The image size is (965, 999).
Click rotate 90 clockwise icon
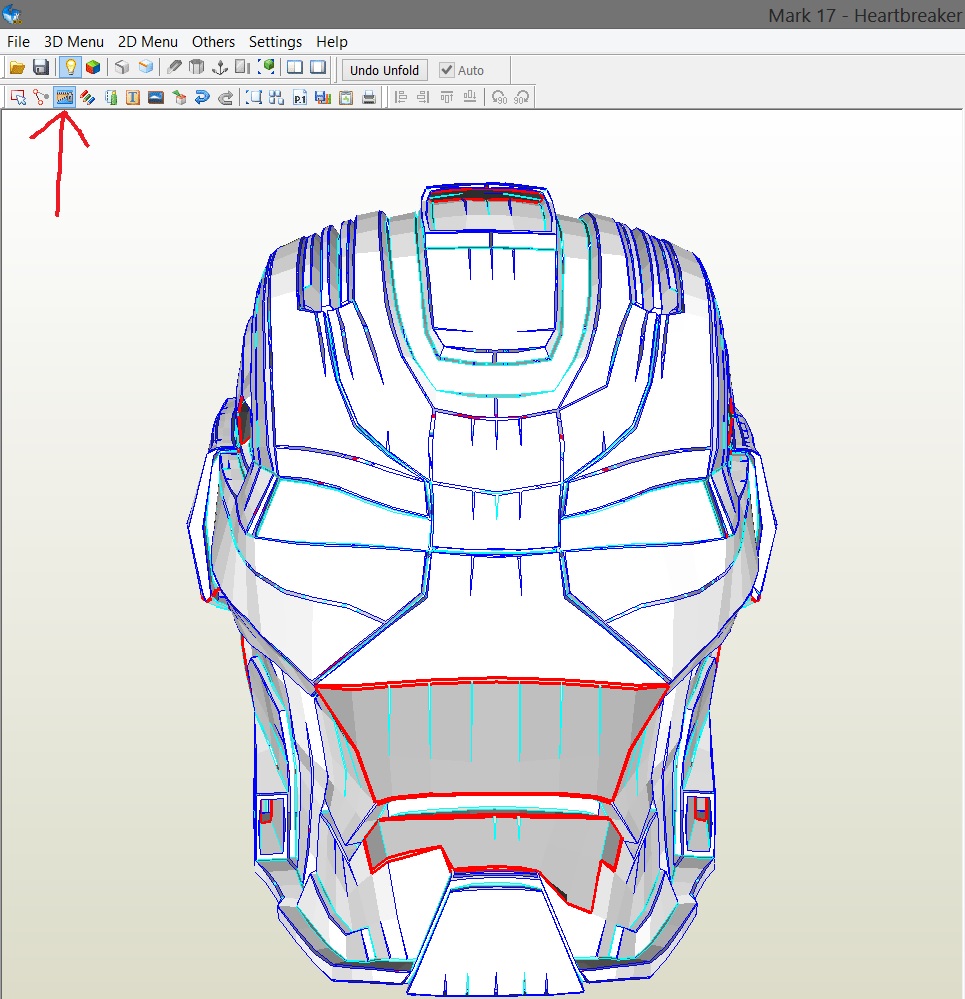pyautogui.click(x=522, y=97)
